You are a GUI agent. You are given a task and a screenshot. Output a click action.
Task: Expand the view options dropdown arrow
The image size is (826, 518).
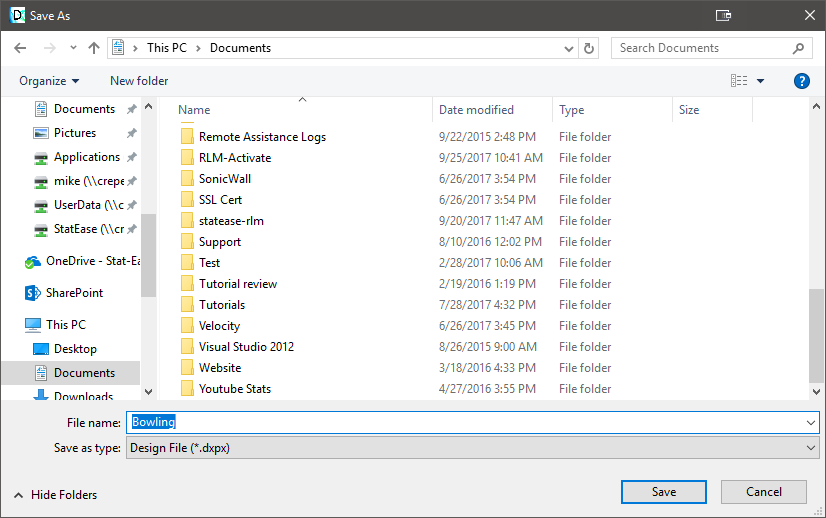pyautogui.click(x=760, y=81)
